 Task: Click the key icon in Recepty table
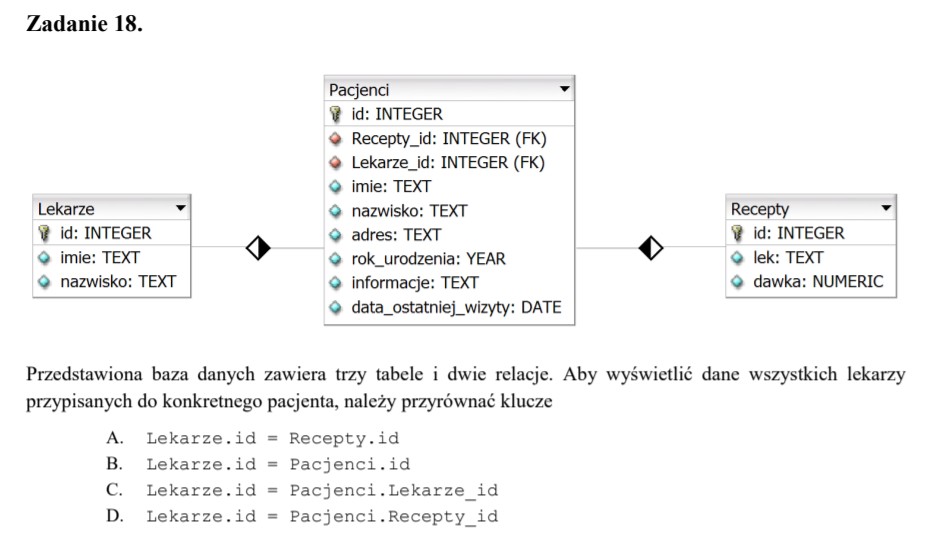pyautogui.click(x=738, y=233)
